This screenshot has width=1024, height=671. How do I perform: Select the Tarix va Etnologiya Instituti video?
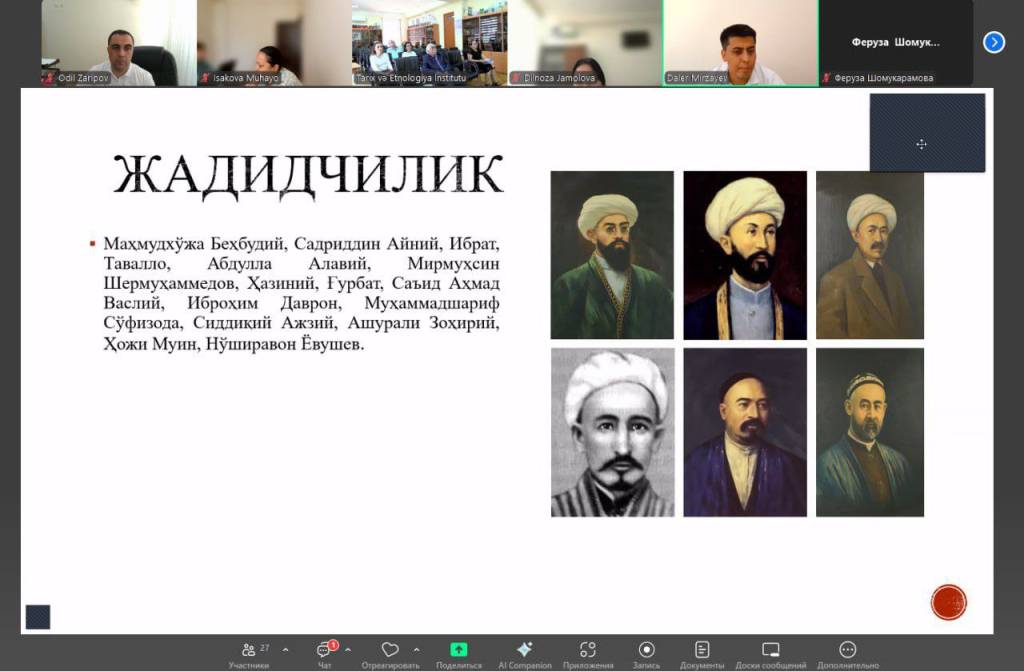(x=429, y=43)
